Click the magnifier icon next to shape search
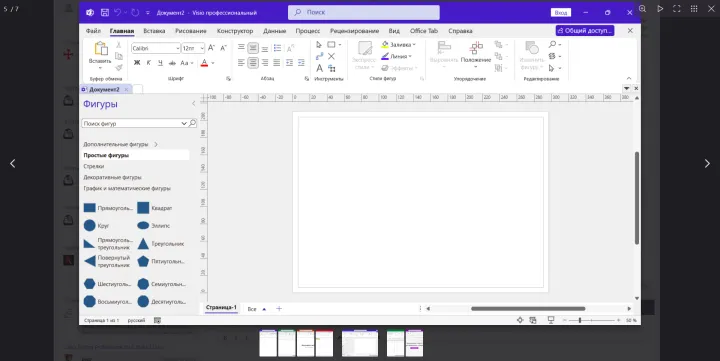 (192, 123)
